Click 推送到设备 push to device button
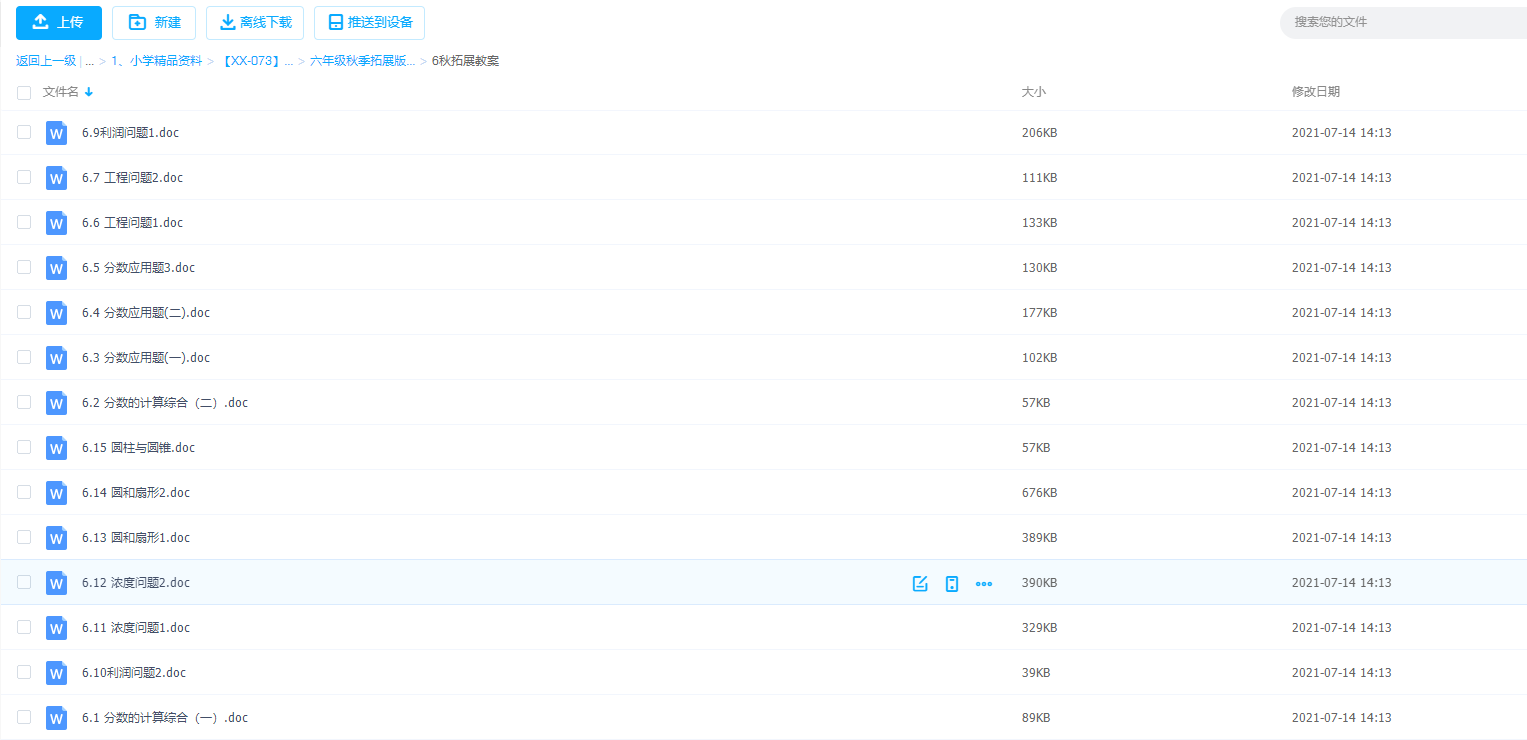Viewport: 1527px width, 740px height. click(x=369, y=22)
